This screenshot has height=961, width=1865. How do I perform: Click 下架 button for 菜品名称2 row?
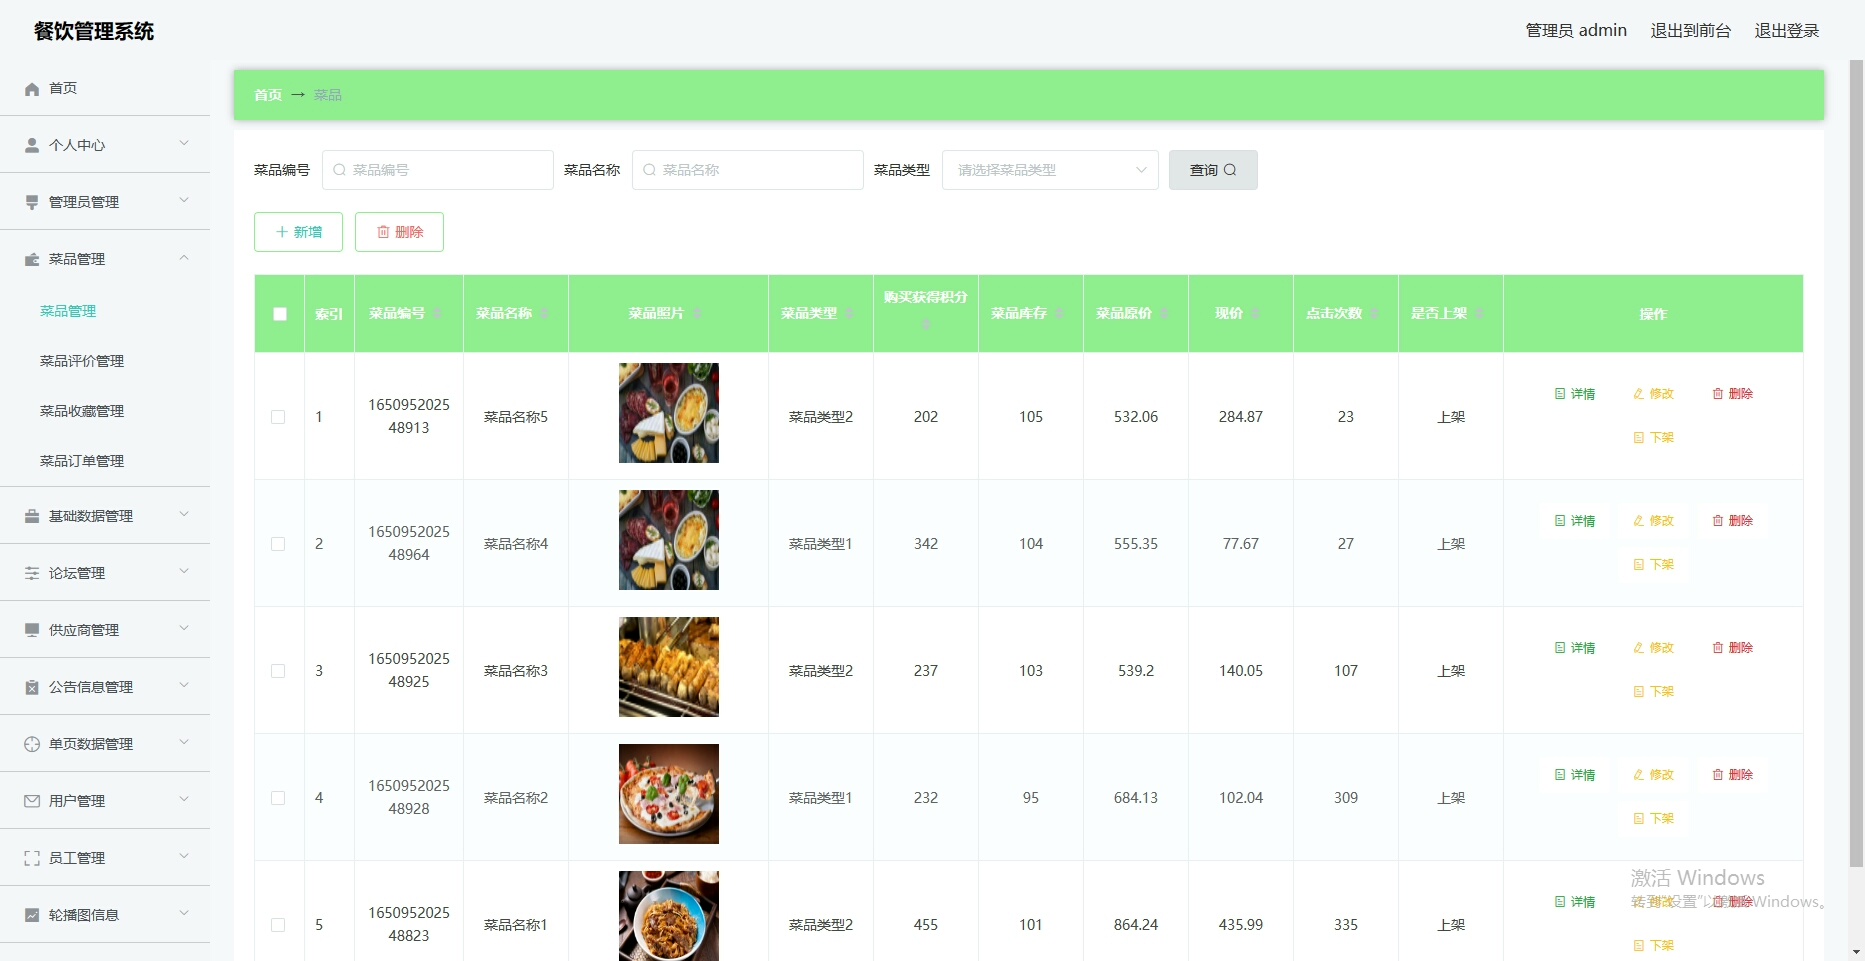[1653, 819]
